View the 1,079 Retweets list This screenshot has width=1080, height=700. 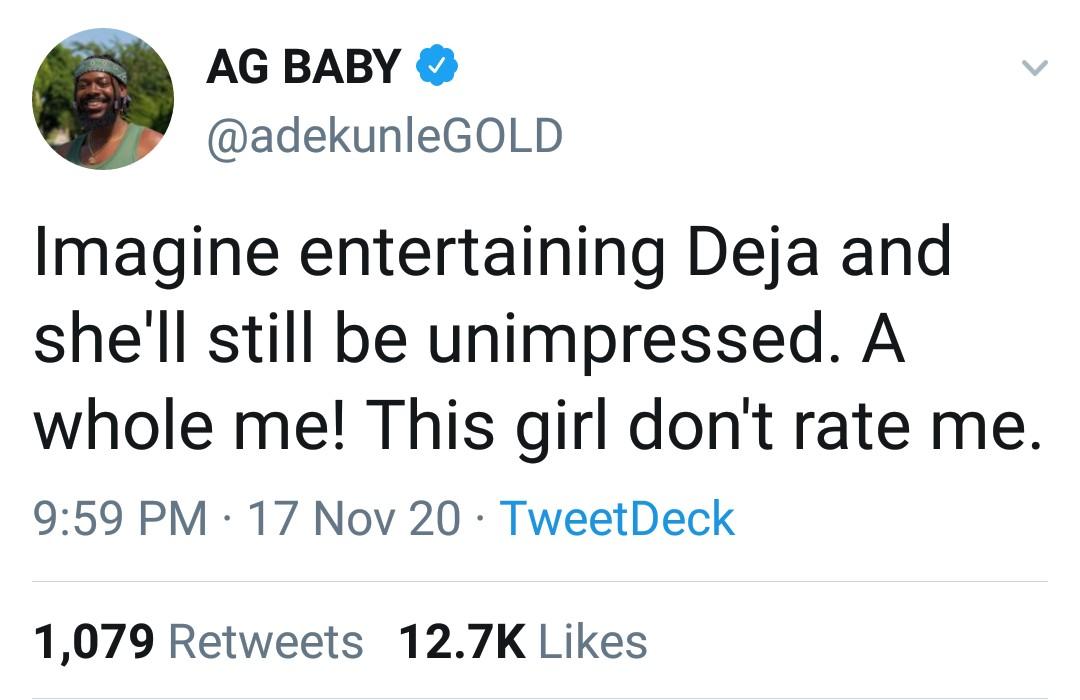198,641
